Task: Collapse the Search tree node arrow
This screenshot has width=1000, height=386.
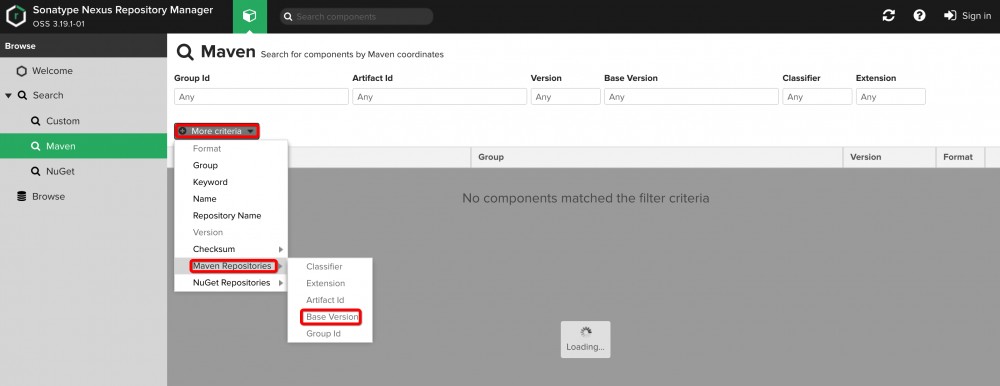Action: pyautogui.click(x=8, y=96)
